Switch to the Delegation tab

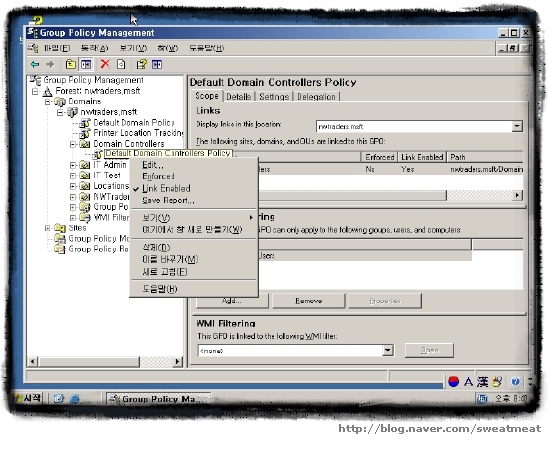316,97
